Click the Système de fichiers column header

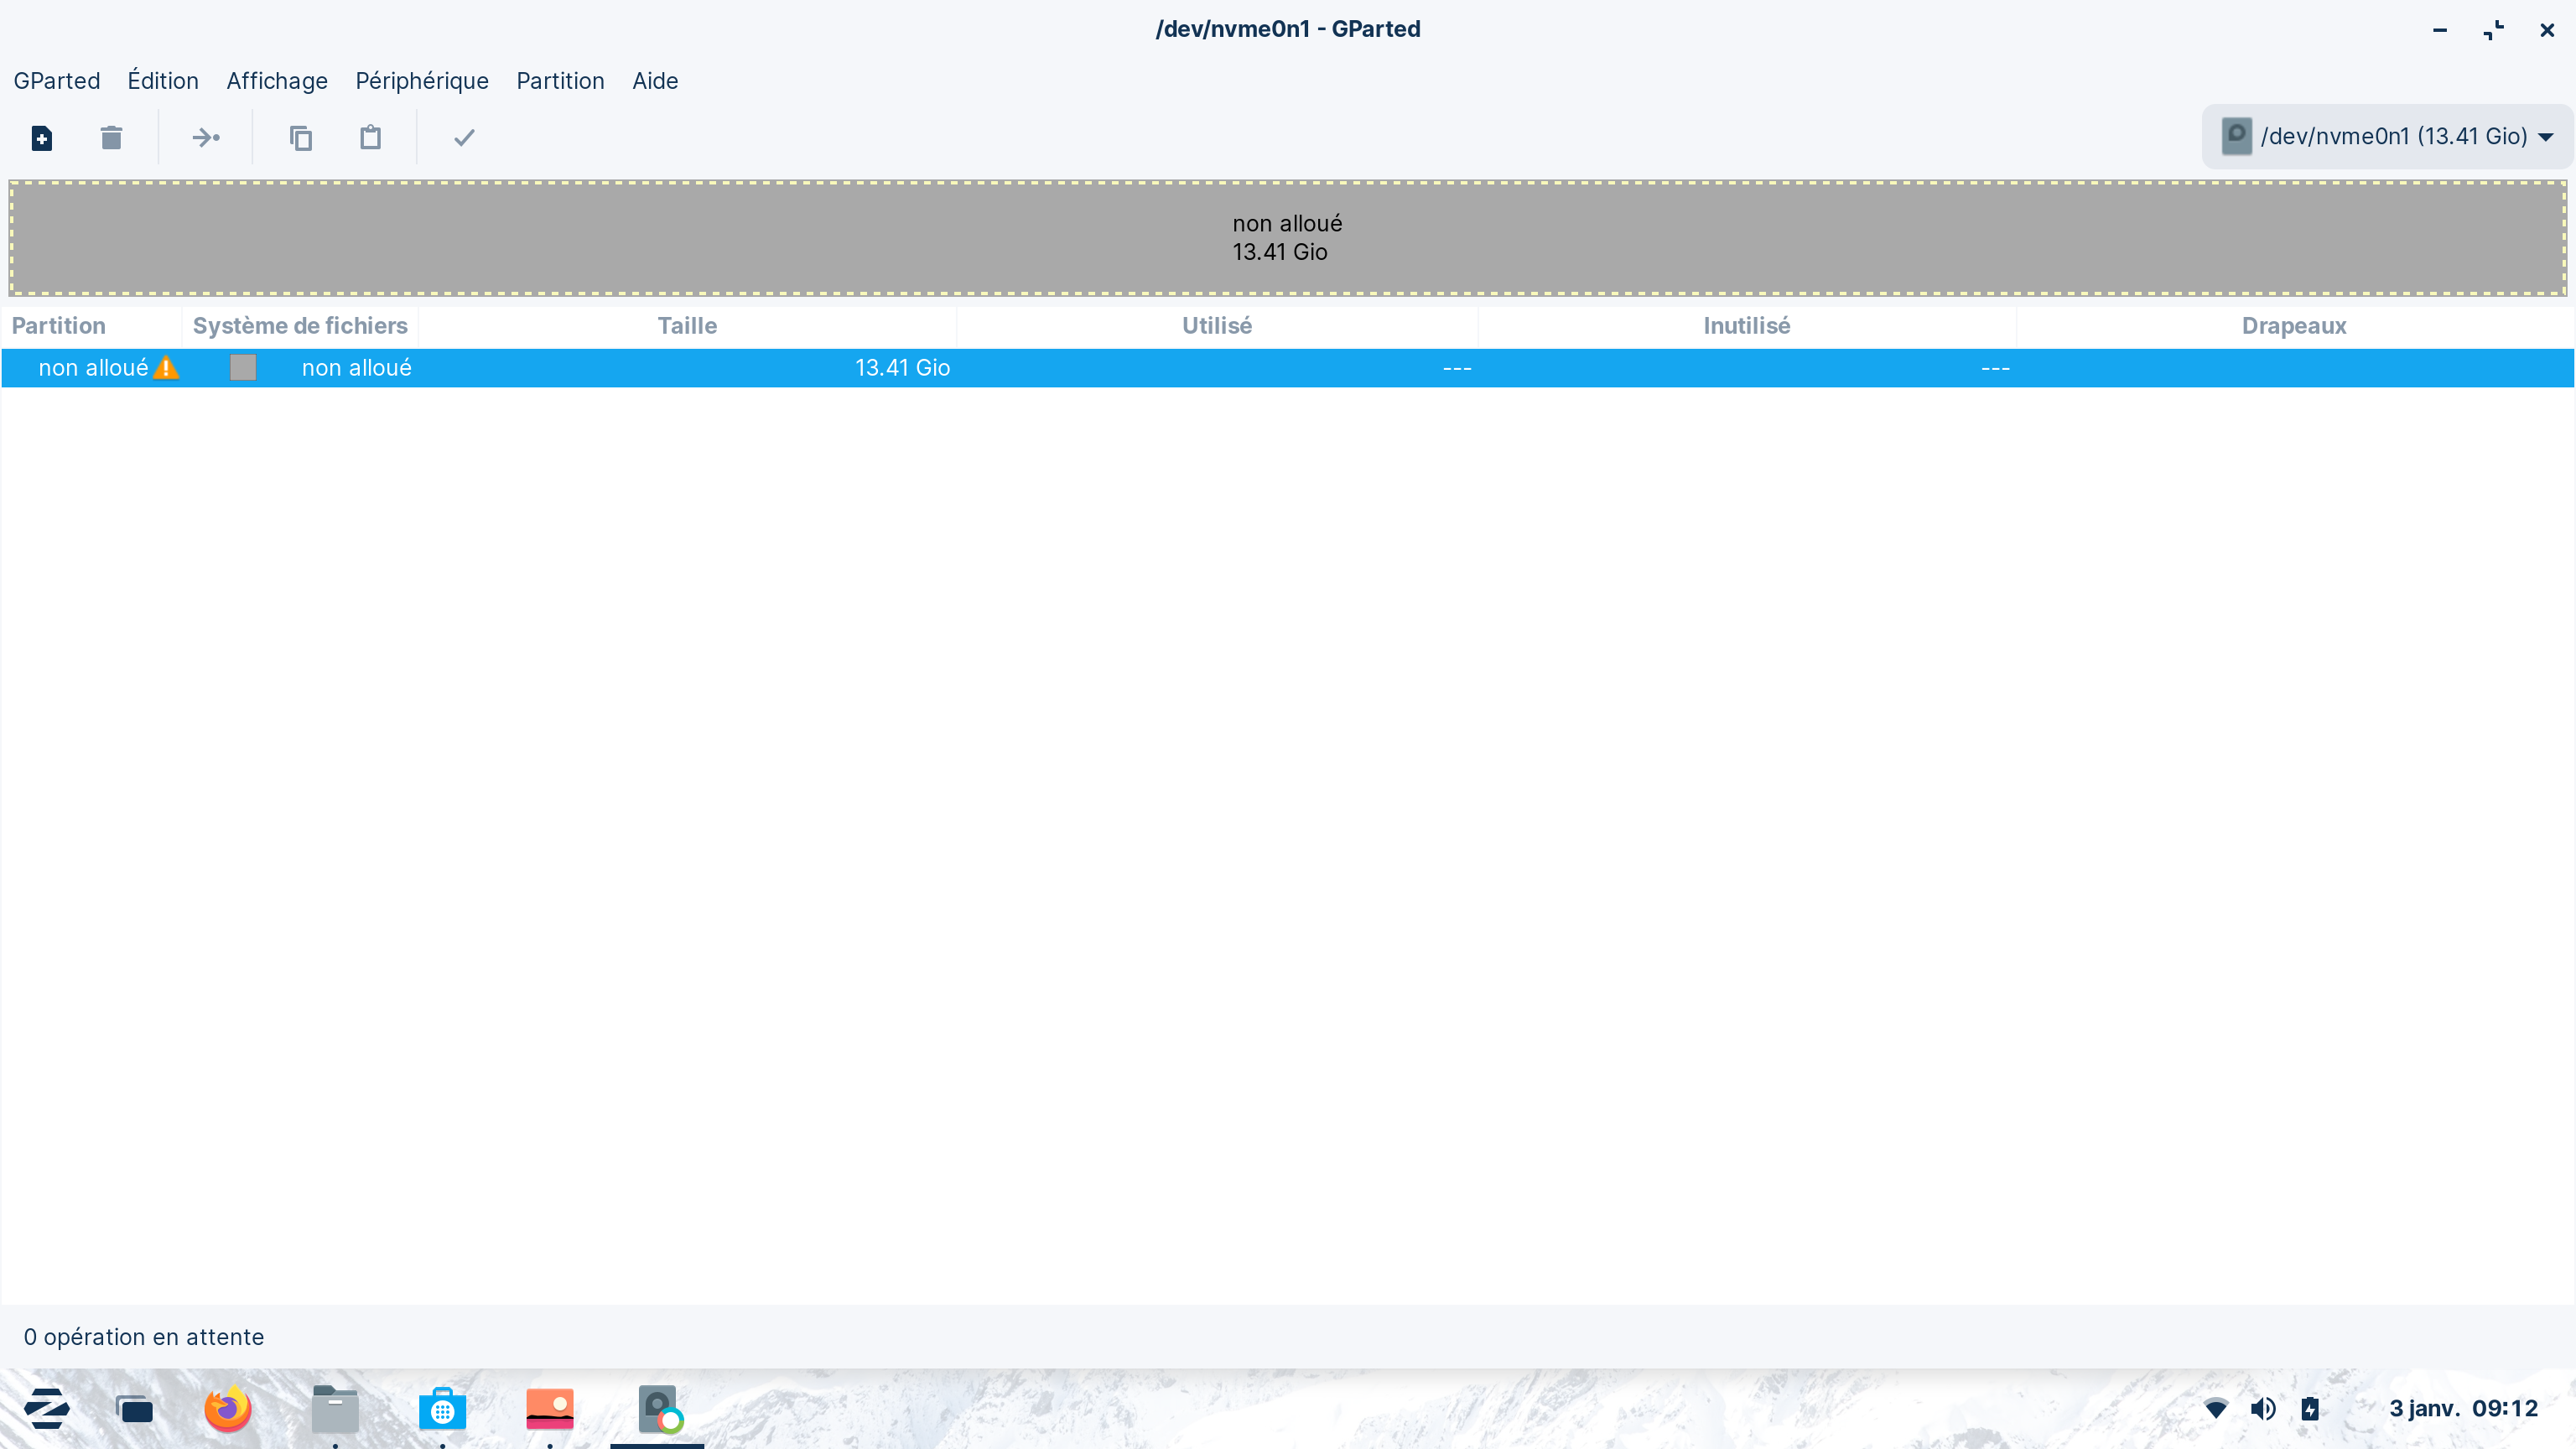300,326
